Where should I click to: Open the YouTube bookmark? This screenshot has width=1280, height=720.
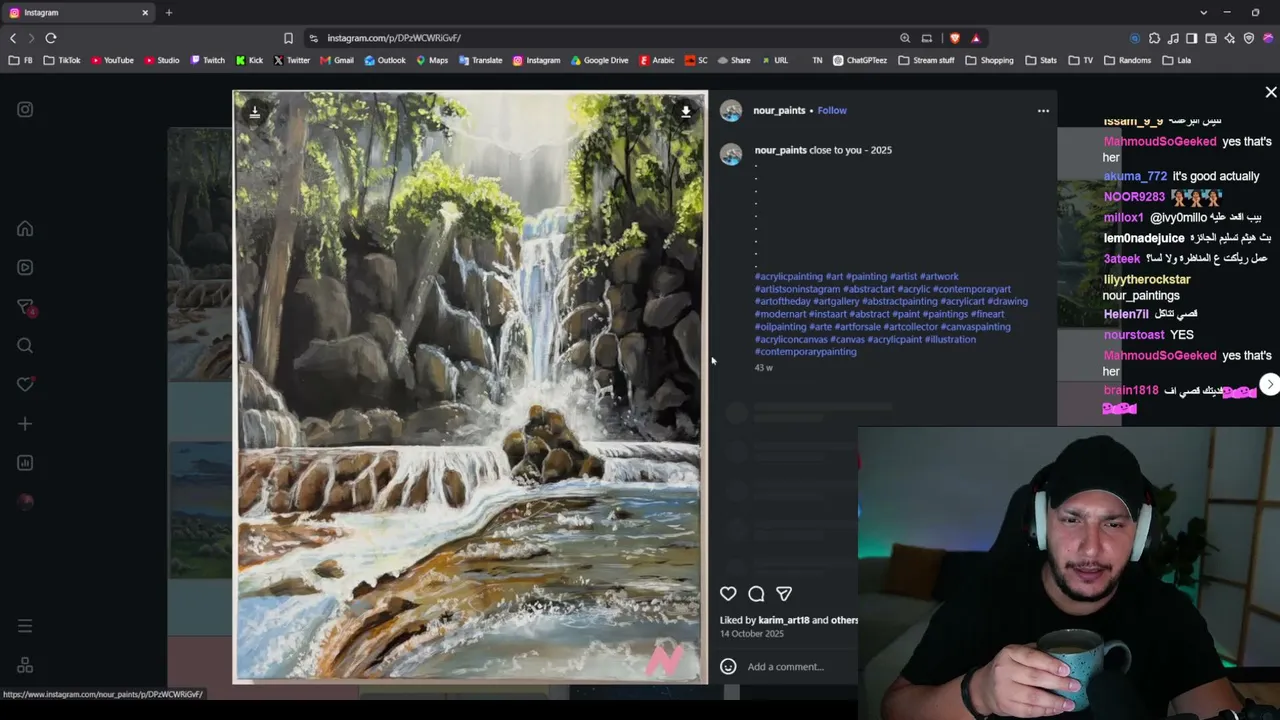pos(112,60)
